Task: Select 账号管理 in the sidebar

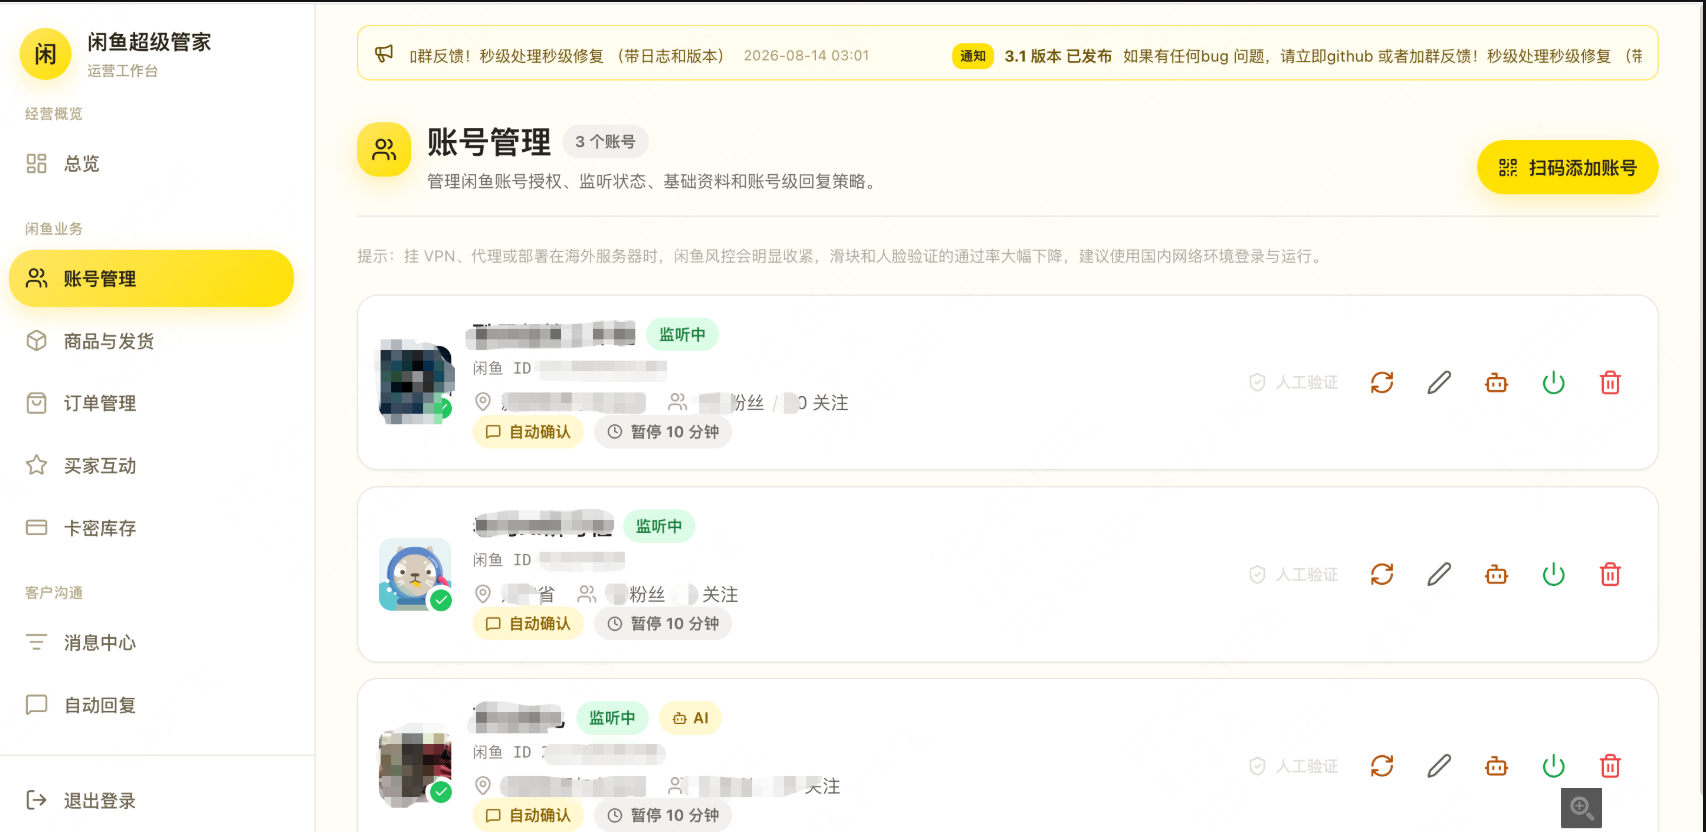Action: point(151,278)
